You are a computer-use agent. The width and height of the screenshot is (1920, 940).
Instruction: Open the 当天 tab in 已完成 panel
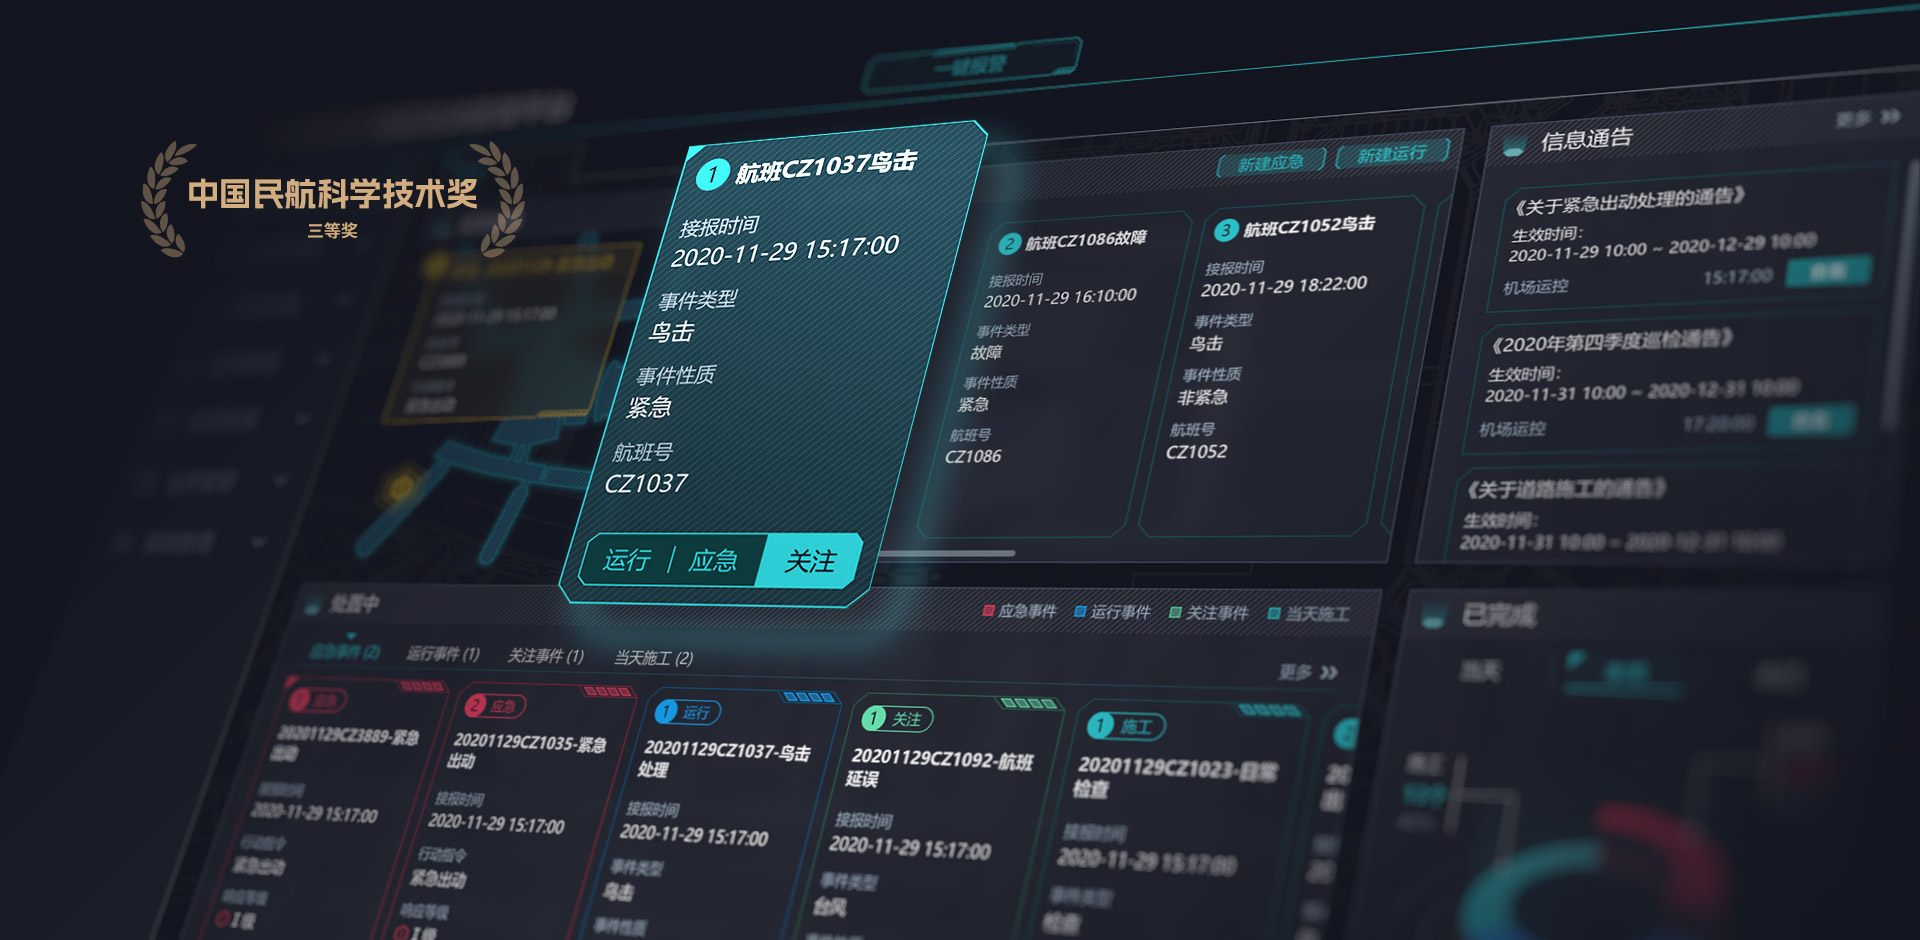1480,670
